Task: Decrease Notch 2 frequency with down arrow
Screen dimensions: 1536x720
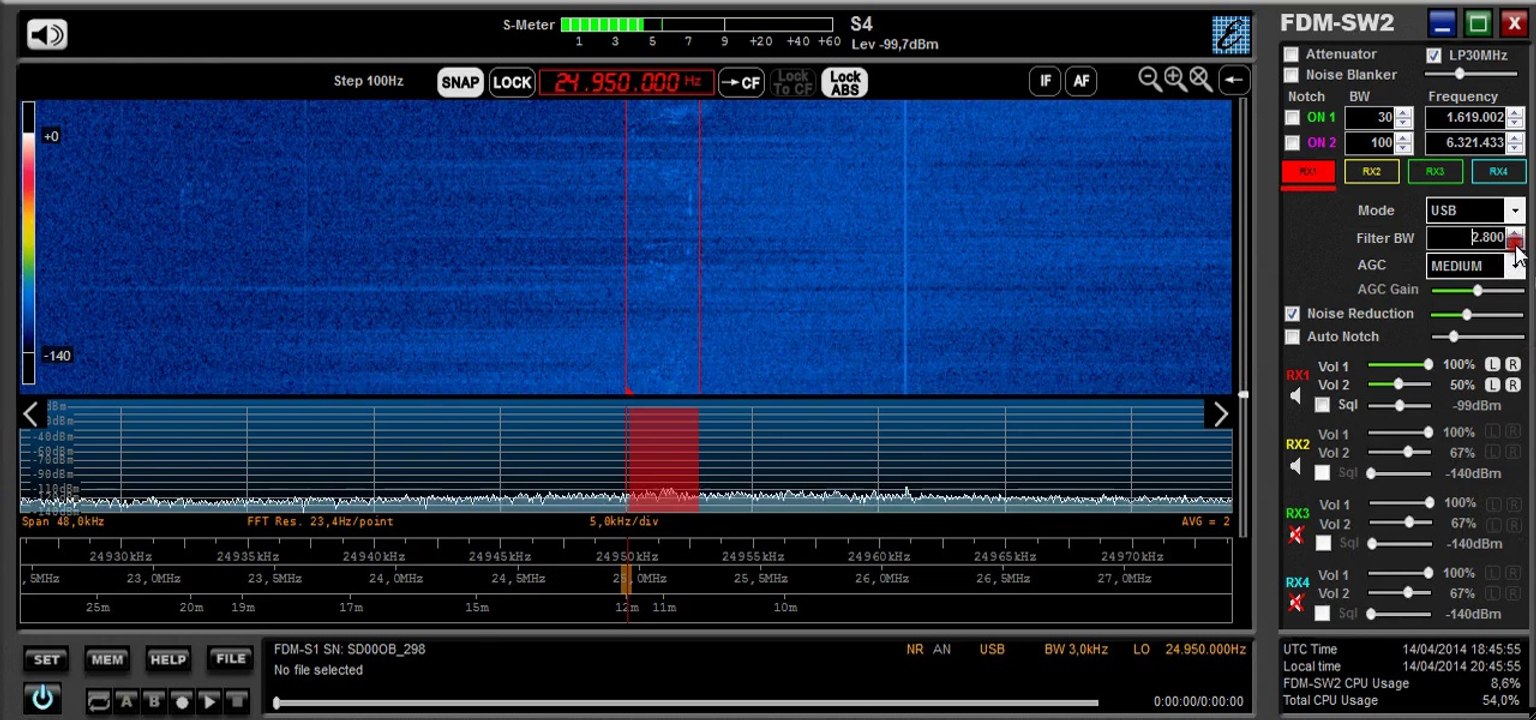Action: 1515,148
